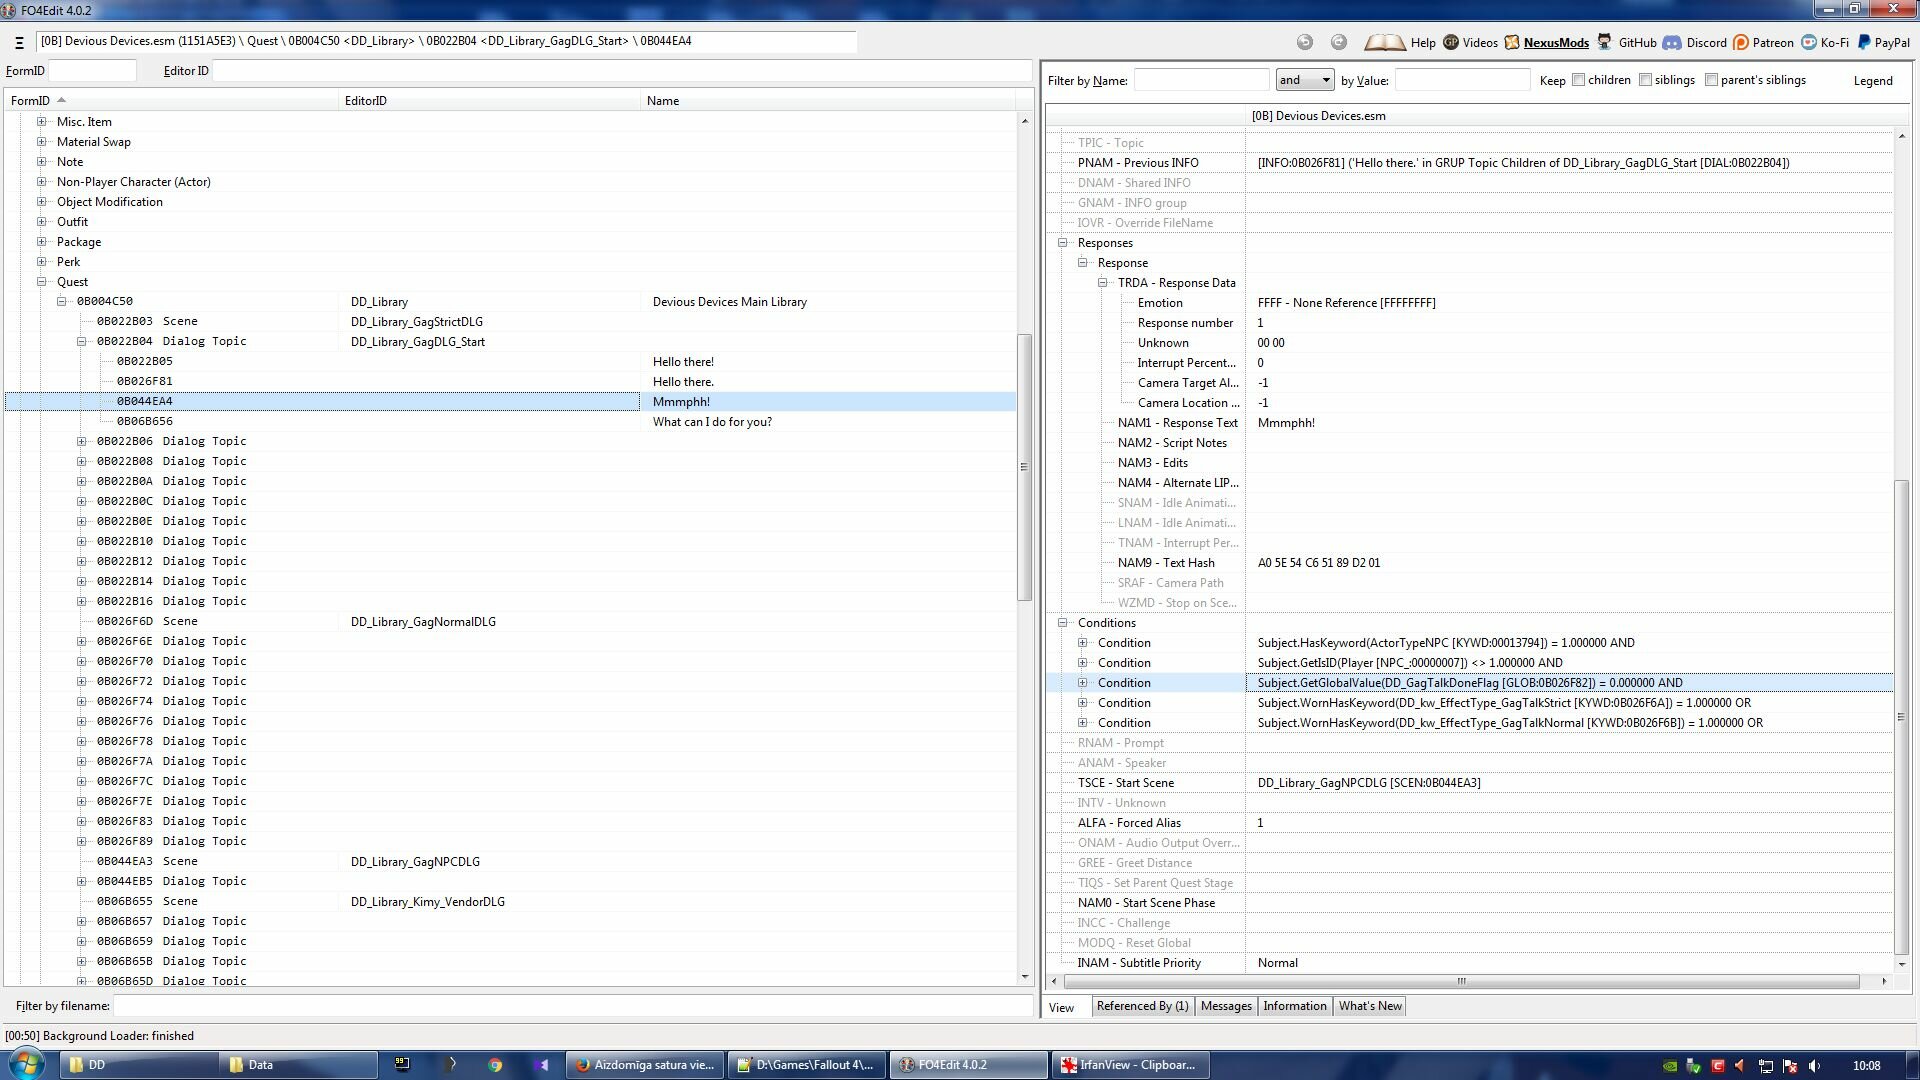Click the GitHub link text
This screenshot has height=1080, width=1920.
click(x=1637, y=43)
